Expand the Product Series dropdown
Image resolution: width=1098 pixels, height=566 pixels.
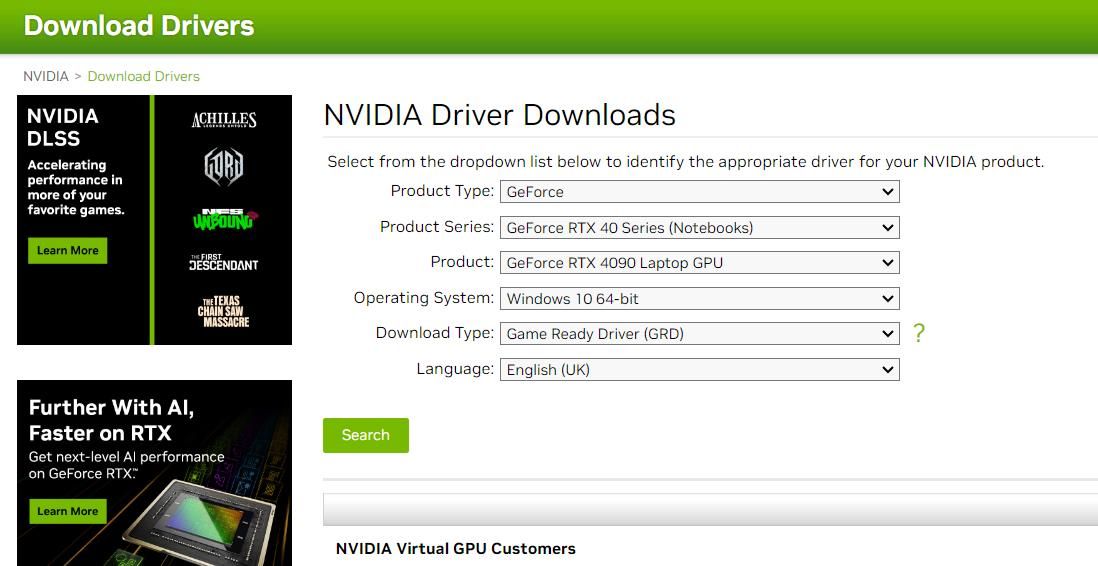click(x=699, y=228)
